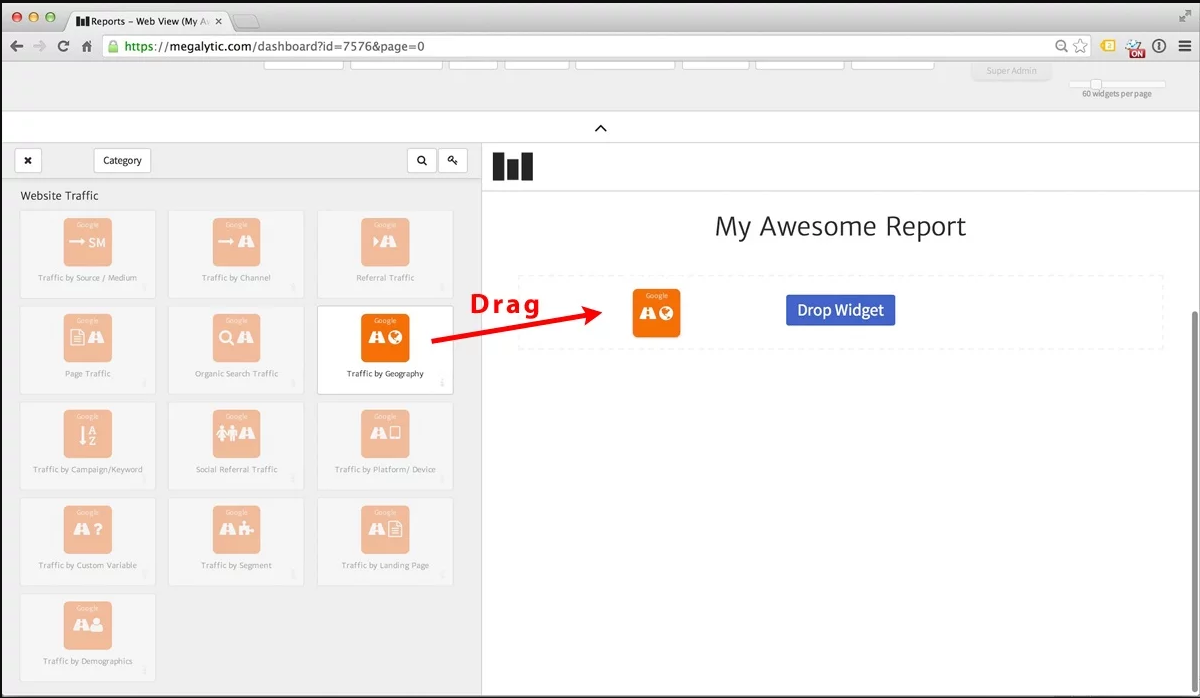Screen dimensions: 1200x698
Task: Click the circled exclamation extension icon
Action: [1159, 46]
